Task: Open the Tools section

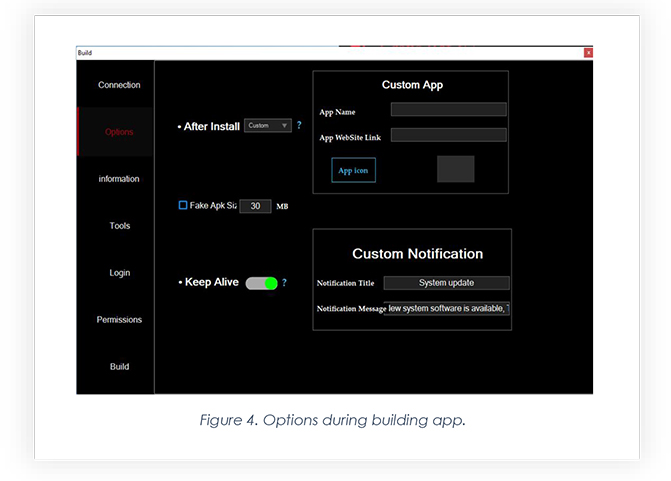Action: pos(119,226)
